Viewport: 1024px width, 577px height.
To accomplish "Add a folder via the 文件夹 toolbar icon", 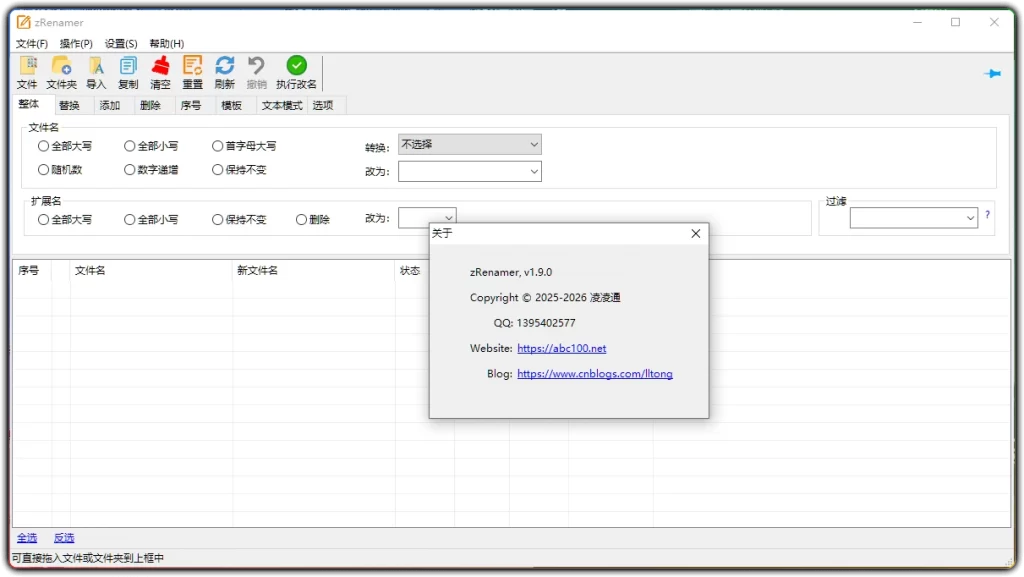I will (61, 70).
